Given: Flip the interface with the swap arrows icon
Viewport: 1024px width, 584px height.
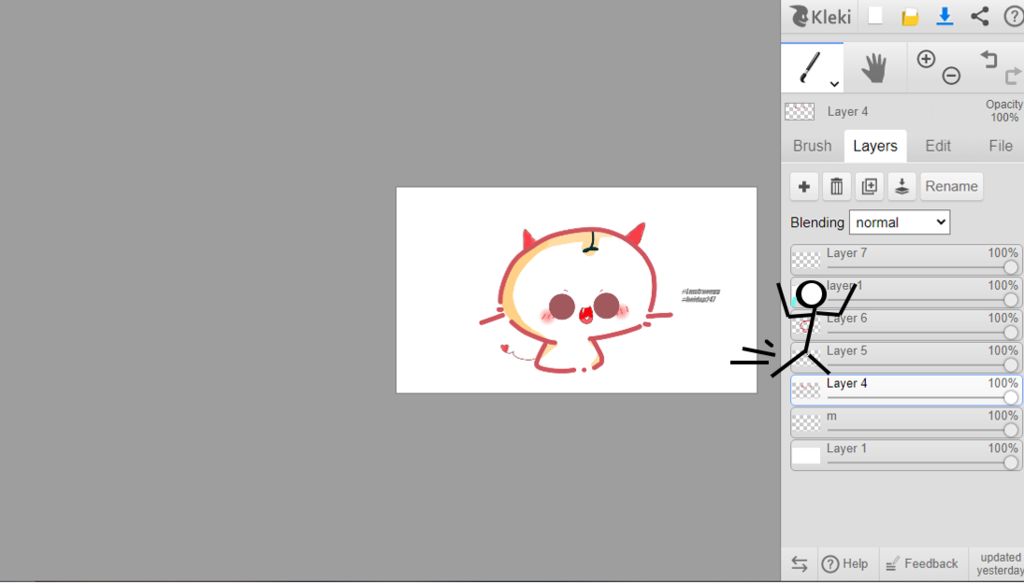Looking at the screenshot, I should tap(799, 564).
